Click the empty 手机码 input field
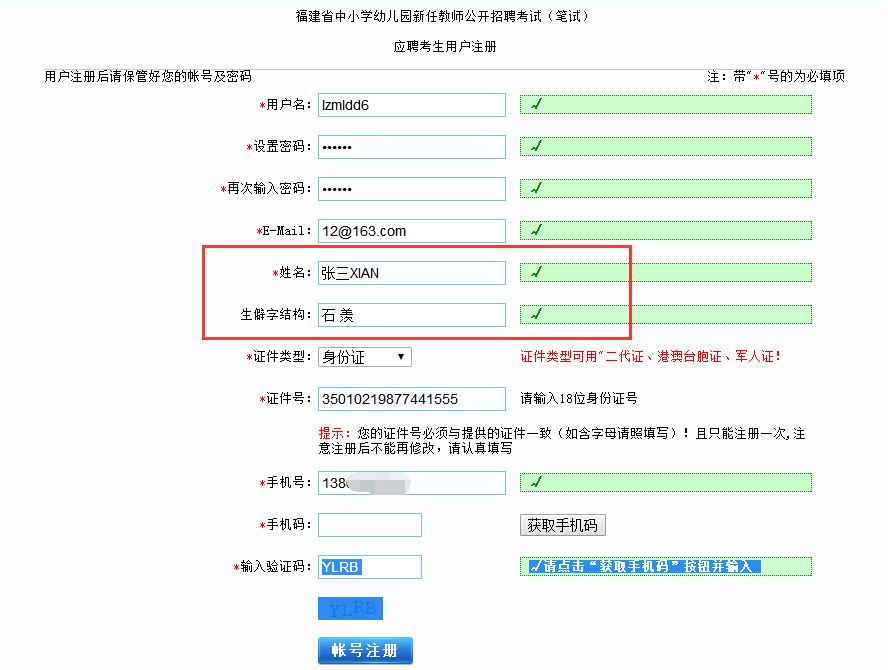The image size is (888, 670). 369,525
